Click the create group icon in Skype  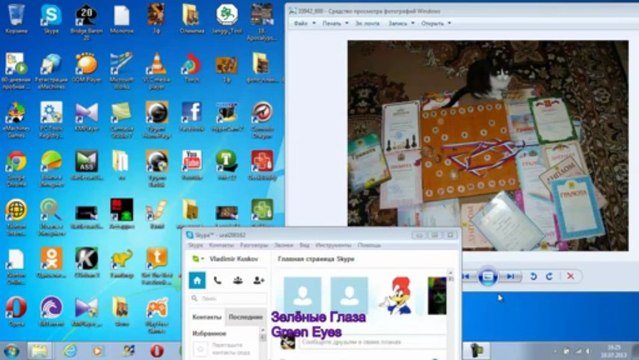click(x=238, y=280)
